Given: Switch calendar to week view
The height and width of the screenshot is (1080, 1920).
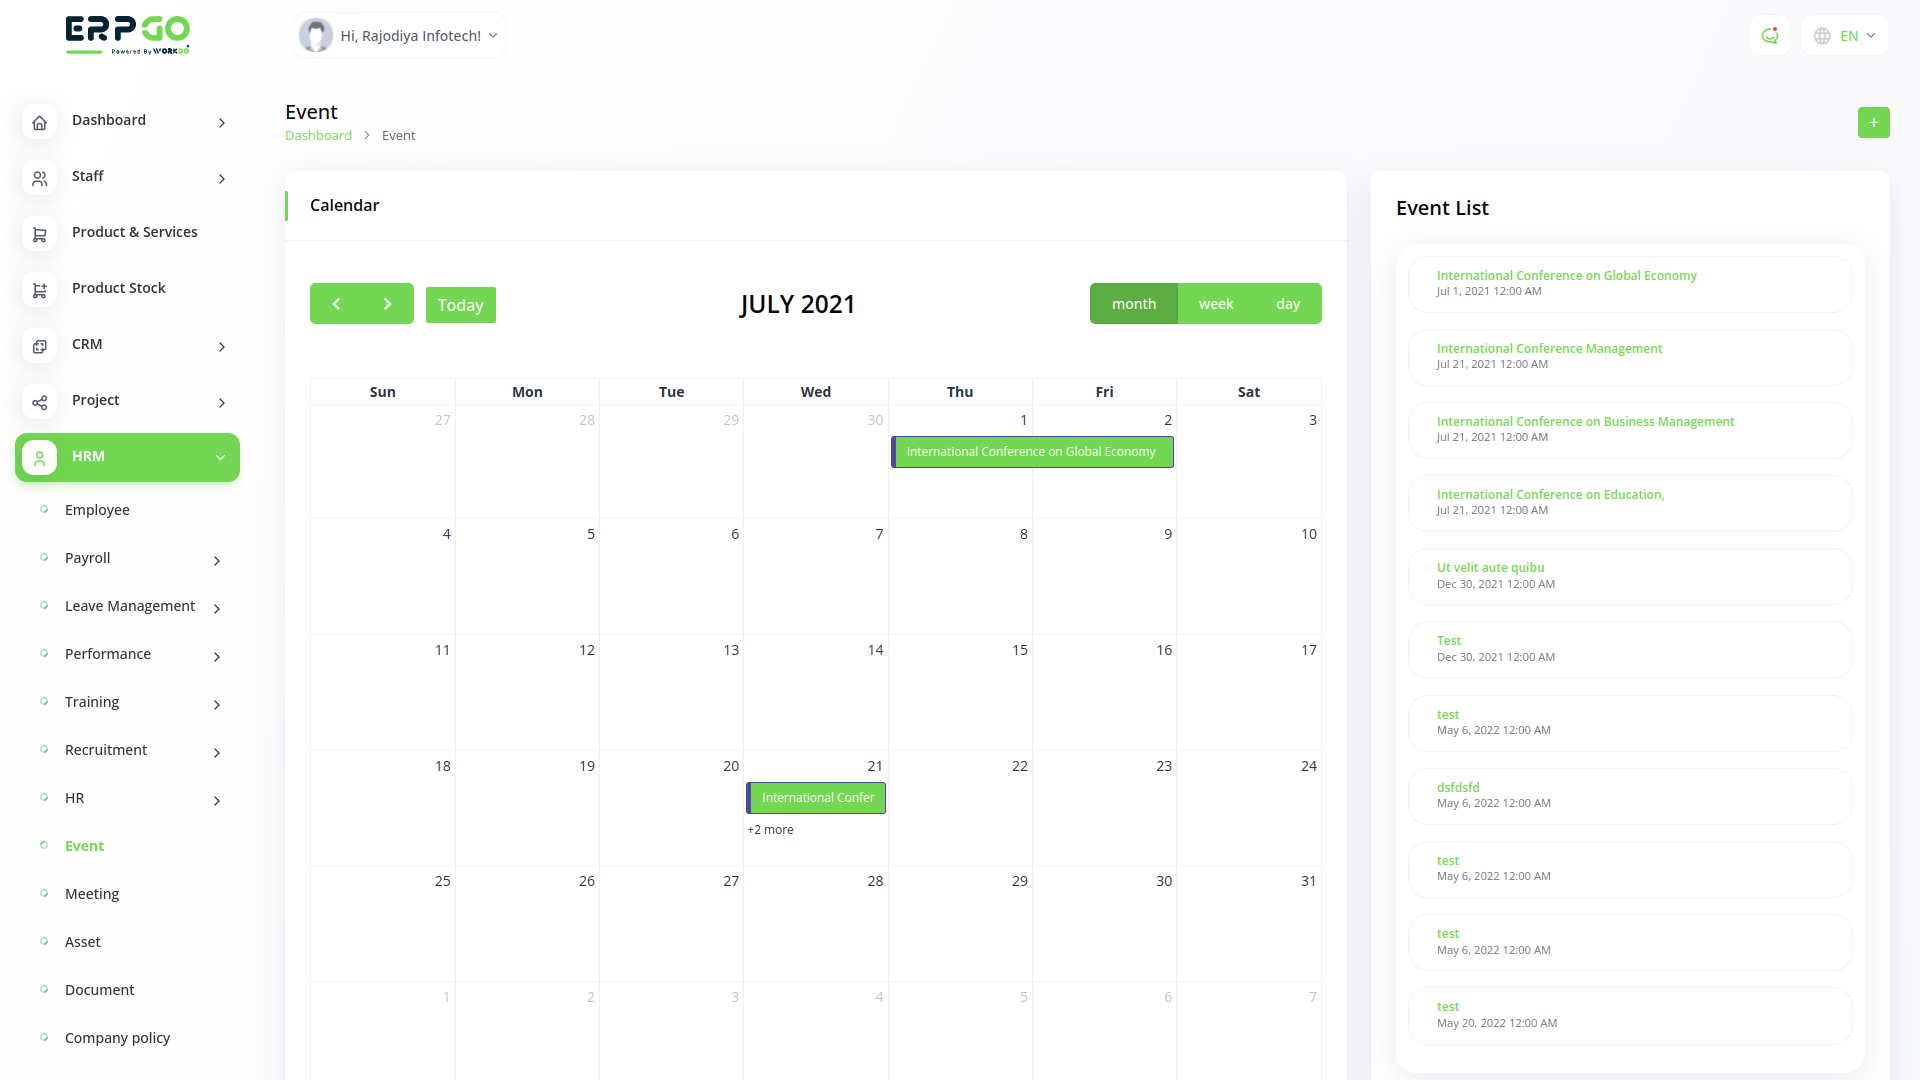Looking at the screenshot, I should [1215, 304].
